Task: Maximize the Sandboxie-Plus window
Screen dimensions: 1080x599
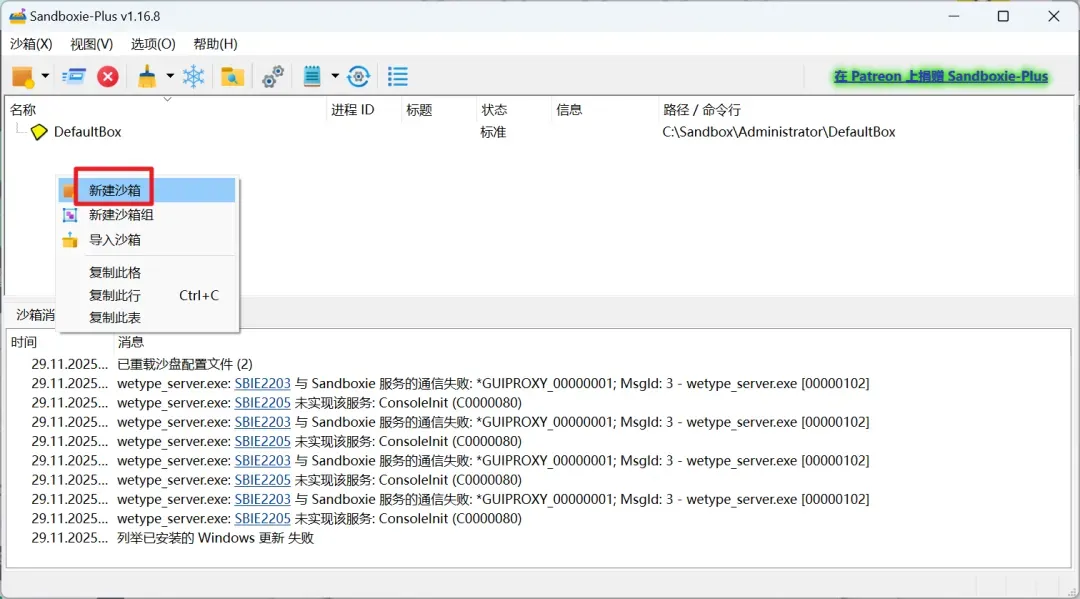Action: pos(1004,16)
